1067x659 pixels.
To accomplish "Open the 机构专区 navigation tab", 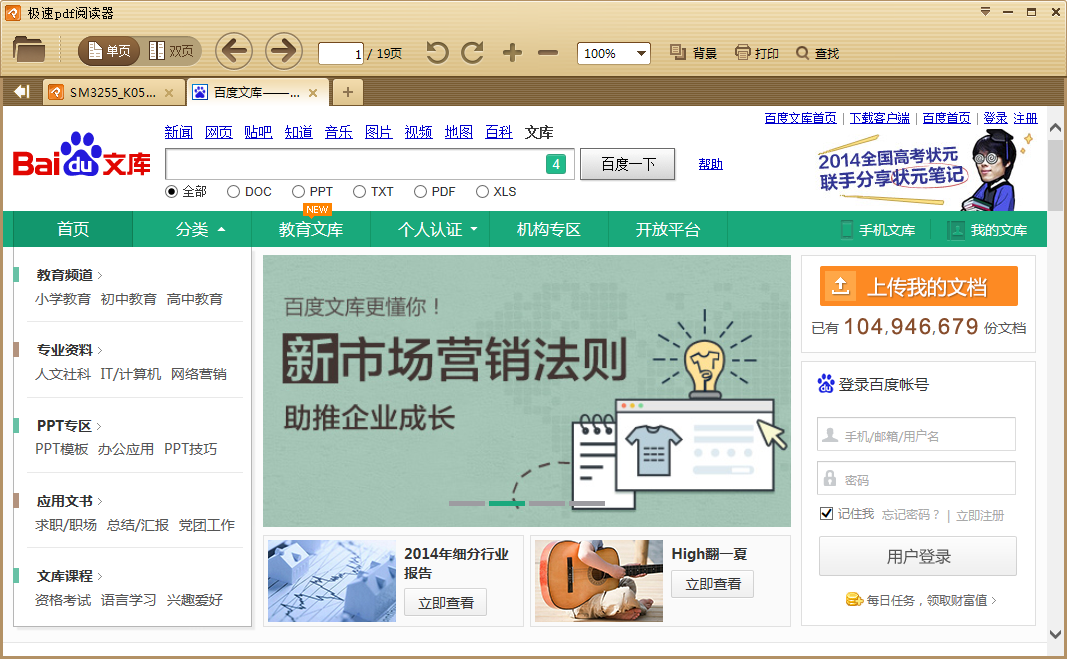I will [x=548, y=229].
